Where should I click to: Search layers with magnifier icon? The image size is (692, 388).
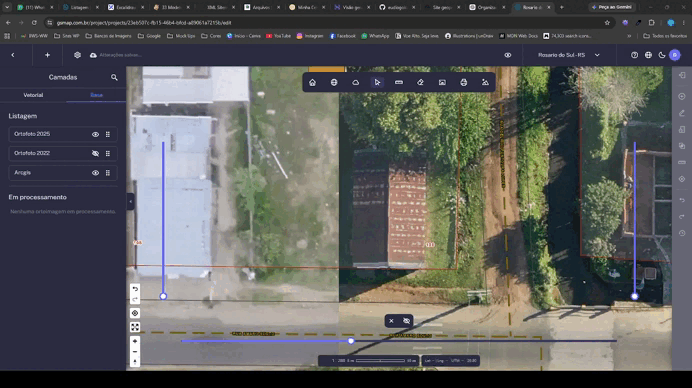114,77
